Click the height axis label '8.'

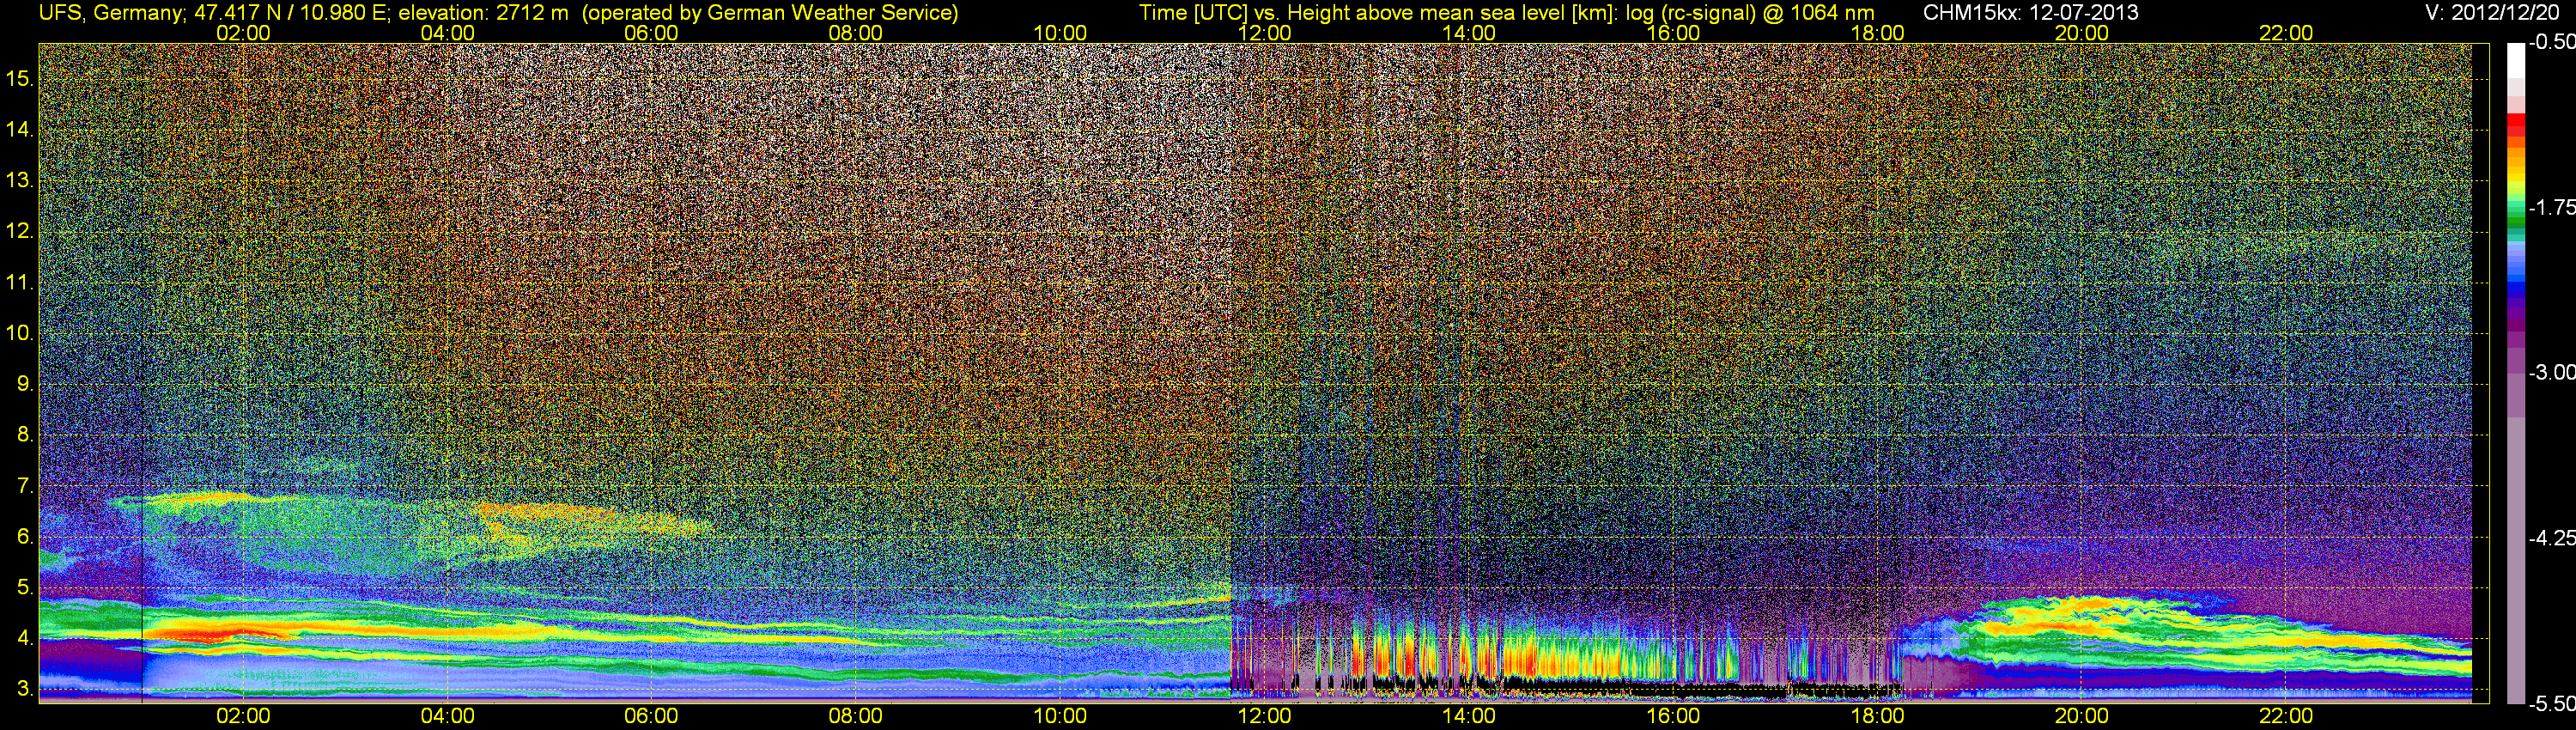(26, 435)
